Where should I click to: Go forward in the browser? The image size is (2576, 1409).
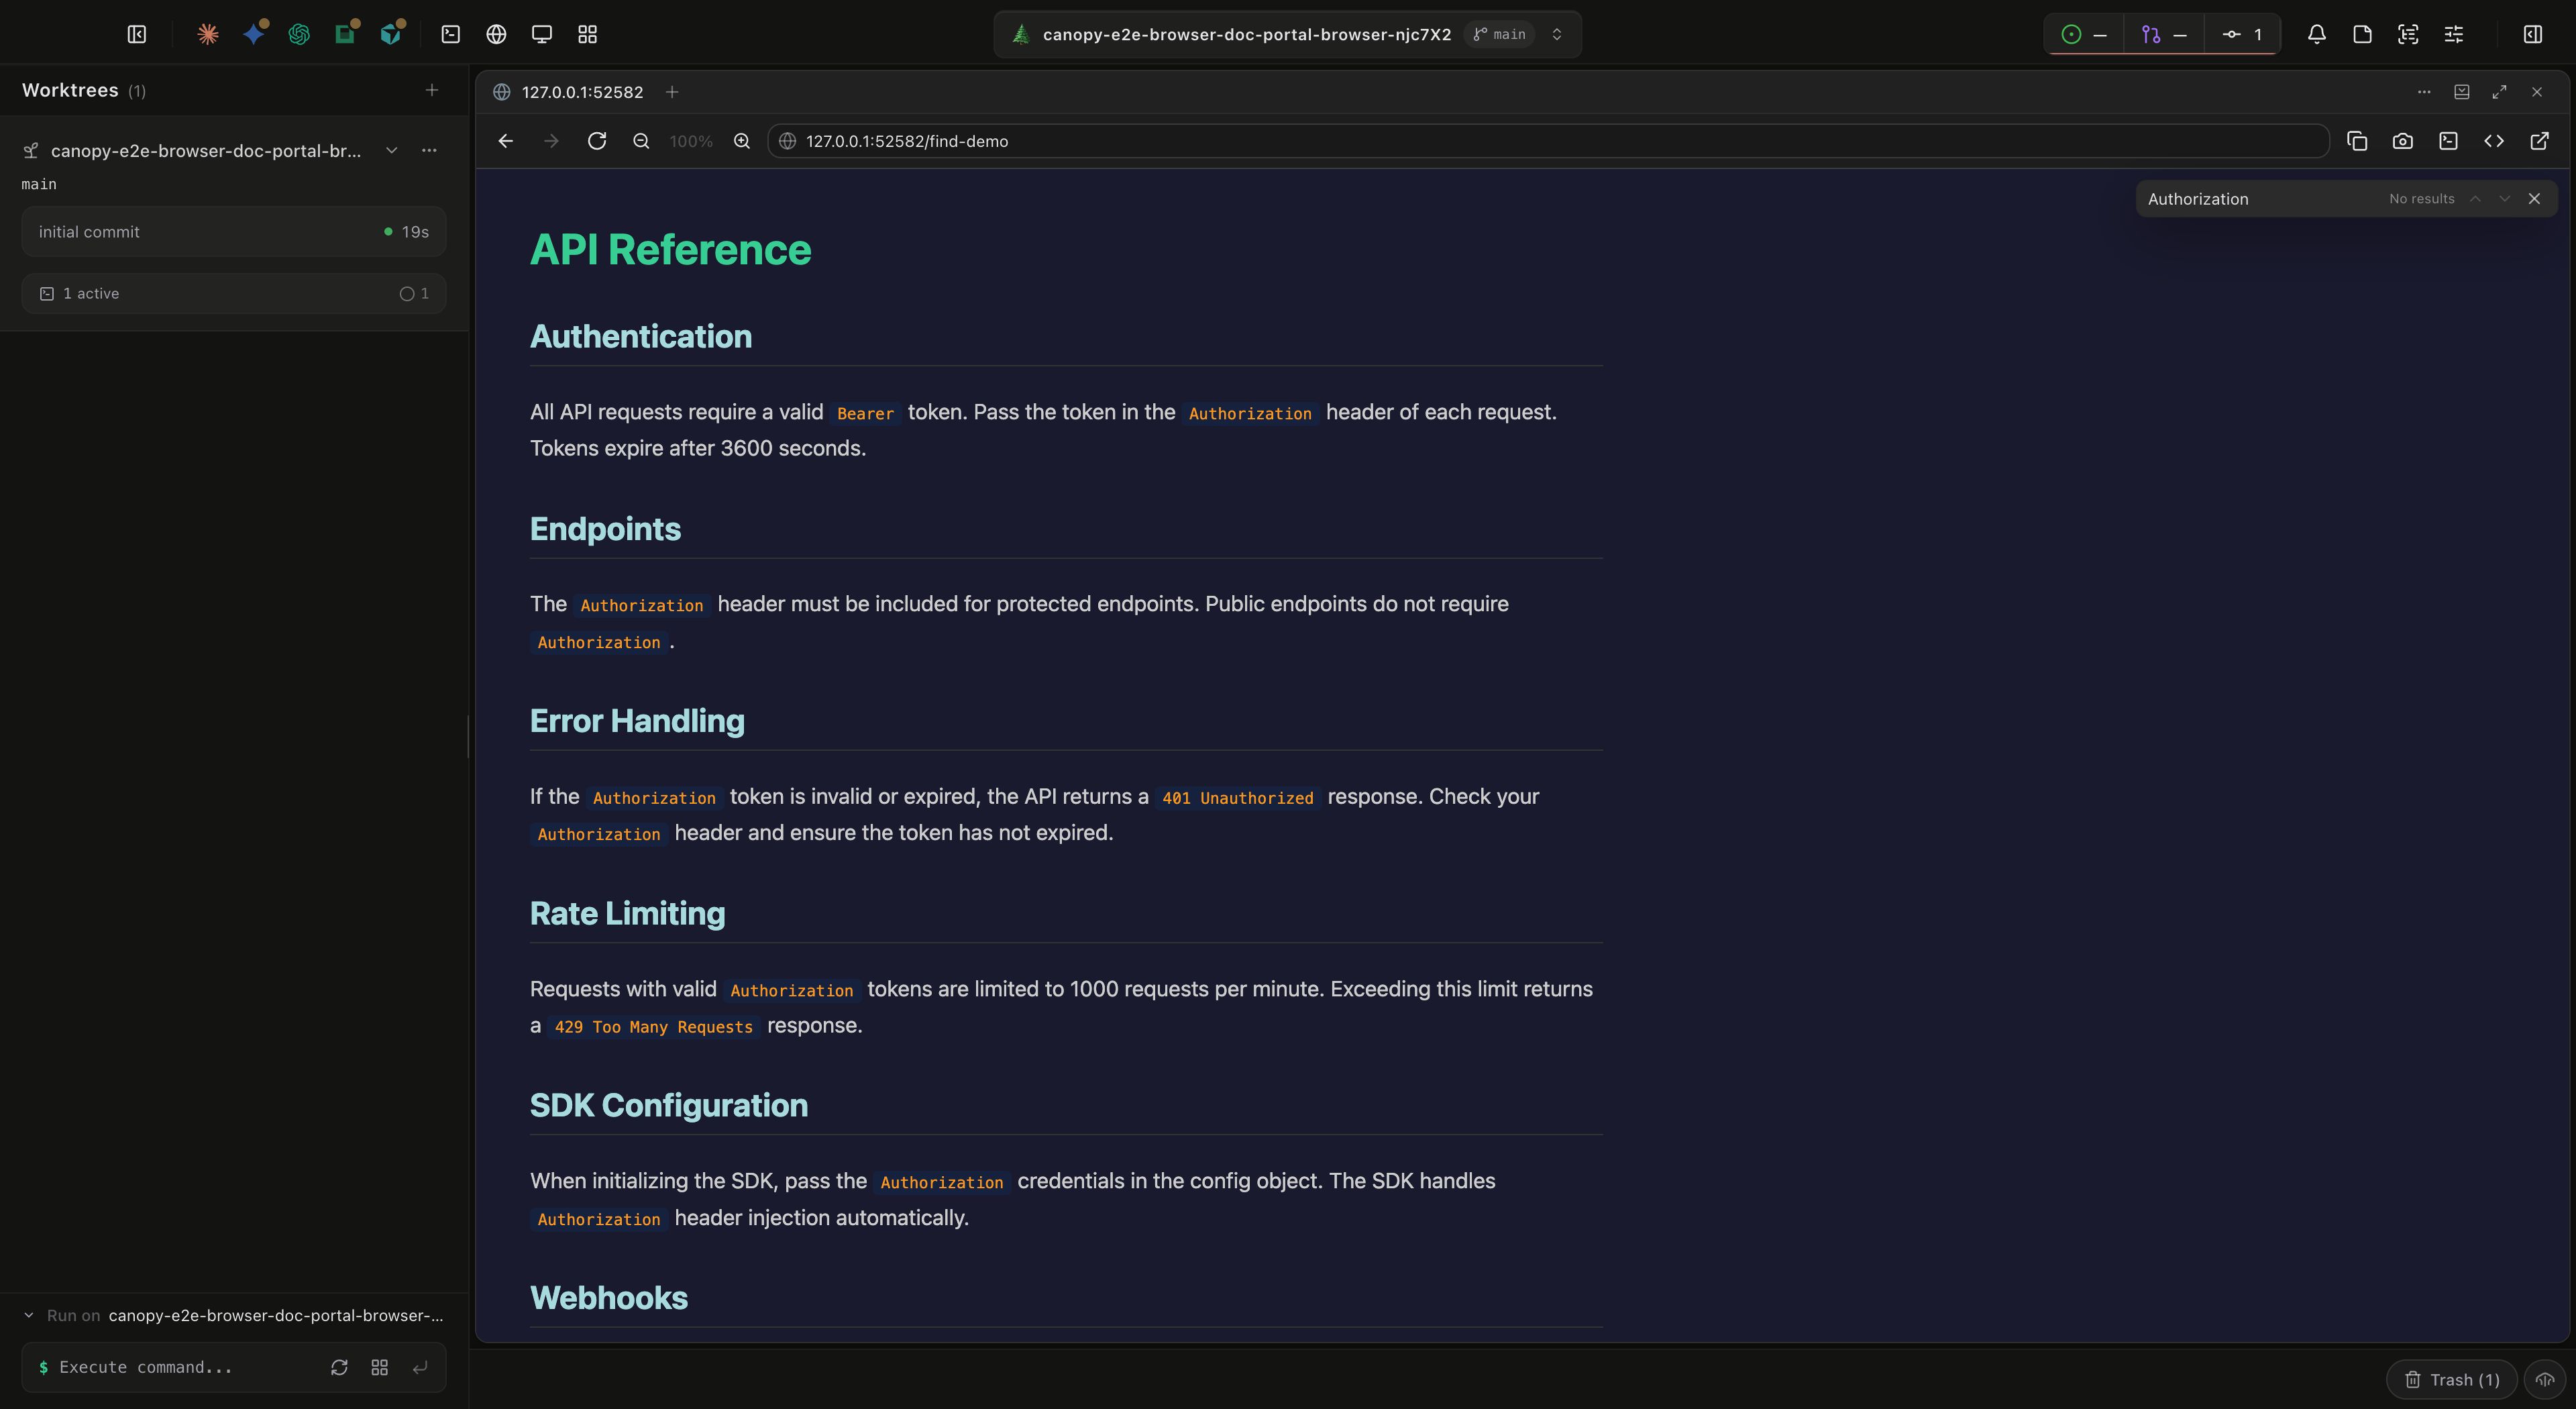coord(551,141)
